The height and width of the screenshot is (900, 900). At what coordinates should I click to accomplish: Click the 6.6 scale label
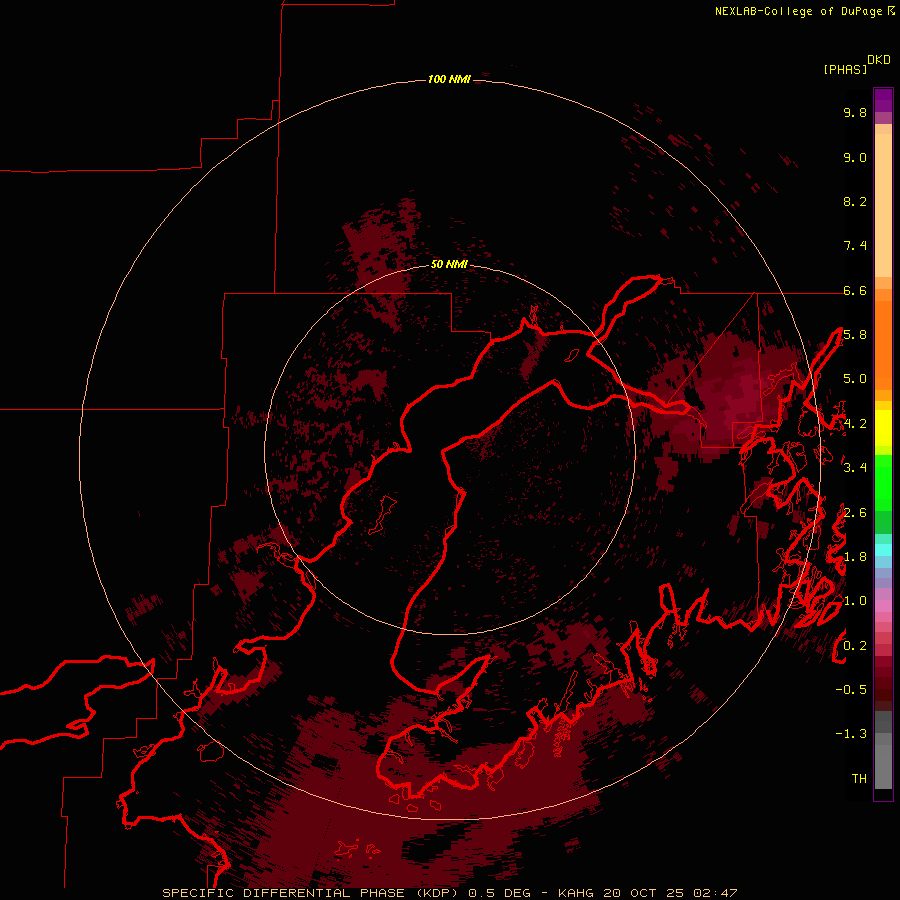pos(855,290)
